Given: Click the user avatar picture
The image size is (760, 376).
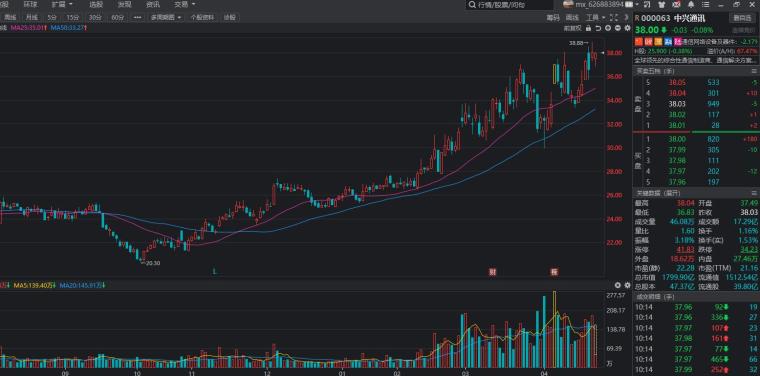Looking at the screenshot, I should (x=568, y=4).
